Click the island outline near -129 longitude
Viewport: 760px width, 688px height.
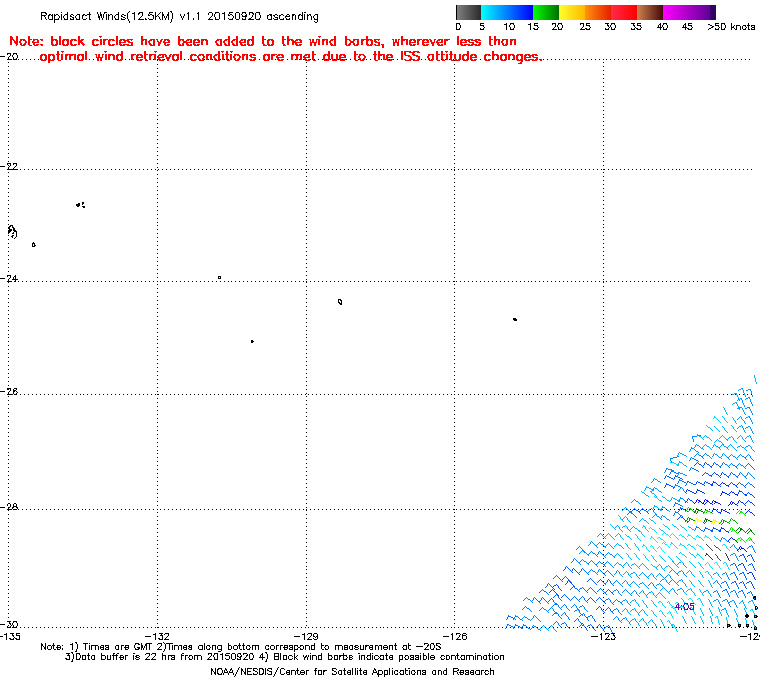[340, 302]
